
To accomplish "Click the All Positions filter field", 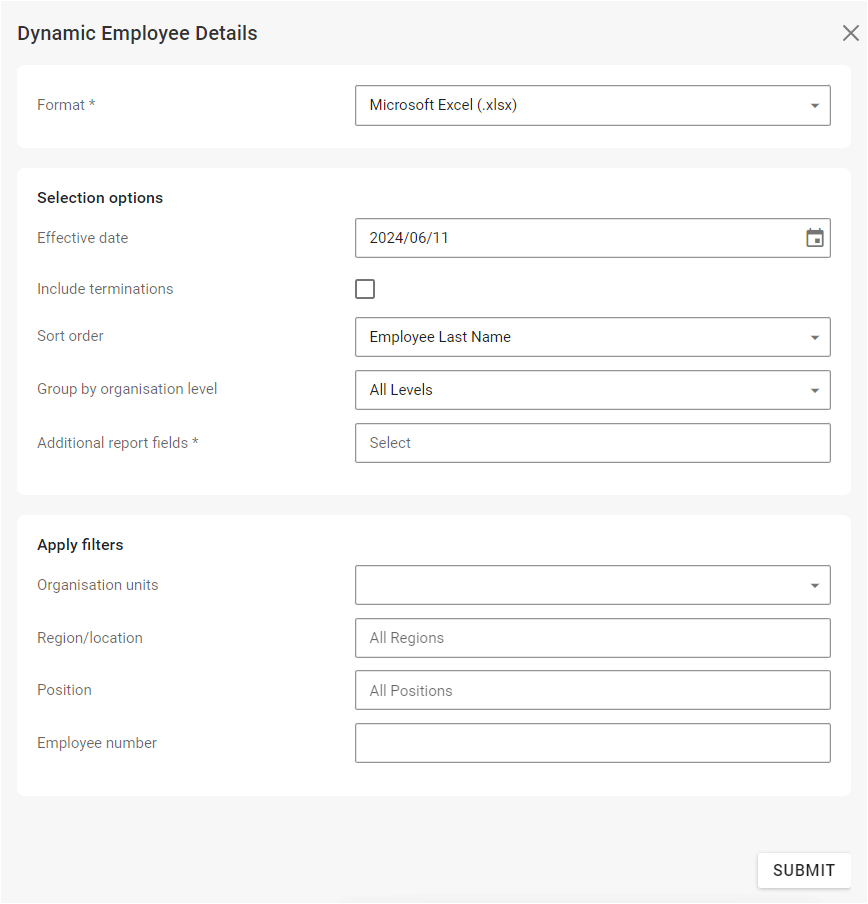I will [592, 690].
